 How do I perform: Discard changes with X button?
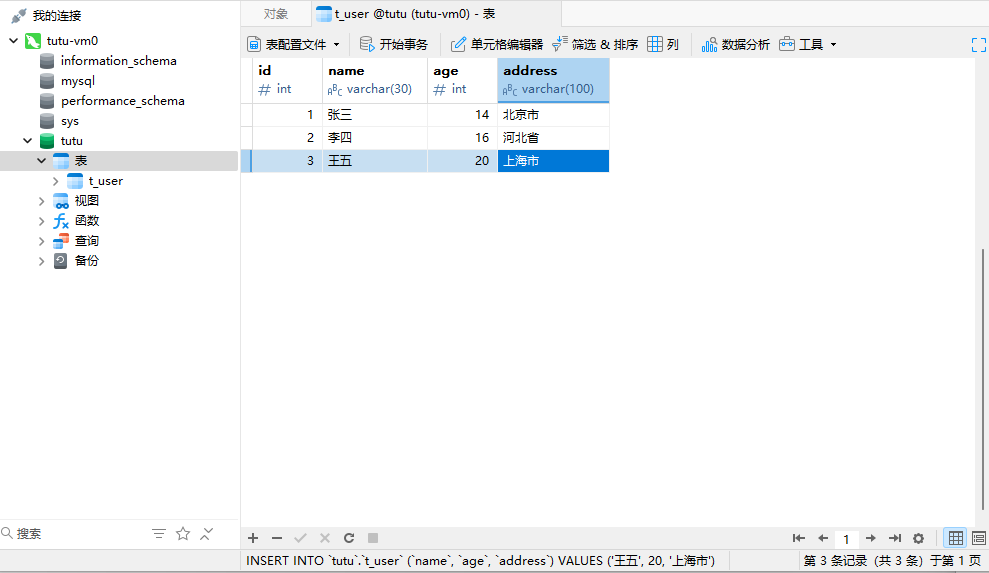(x=325, y=538)
